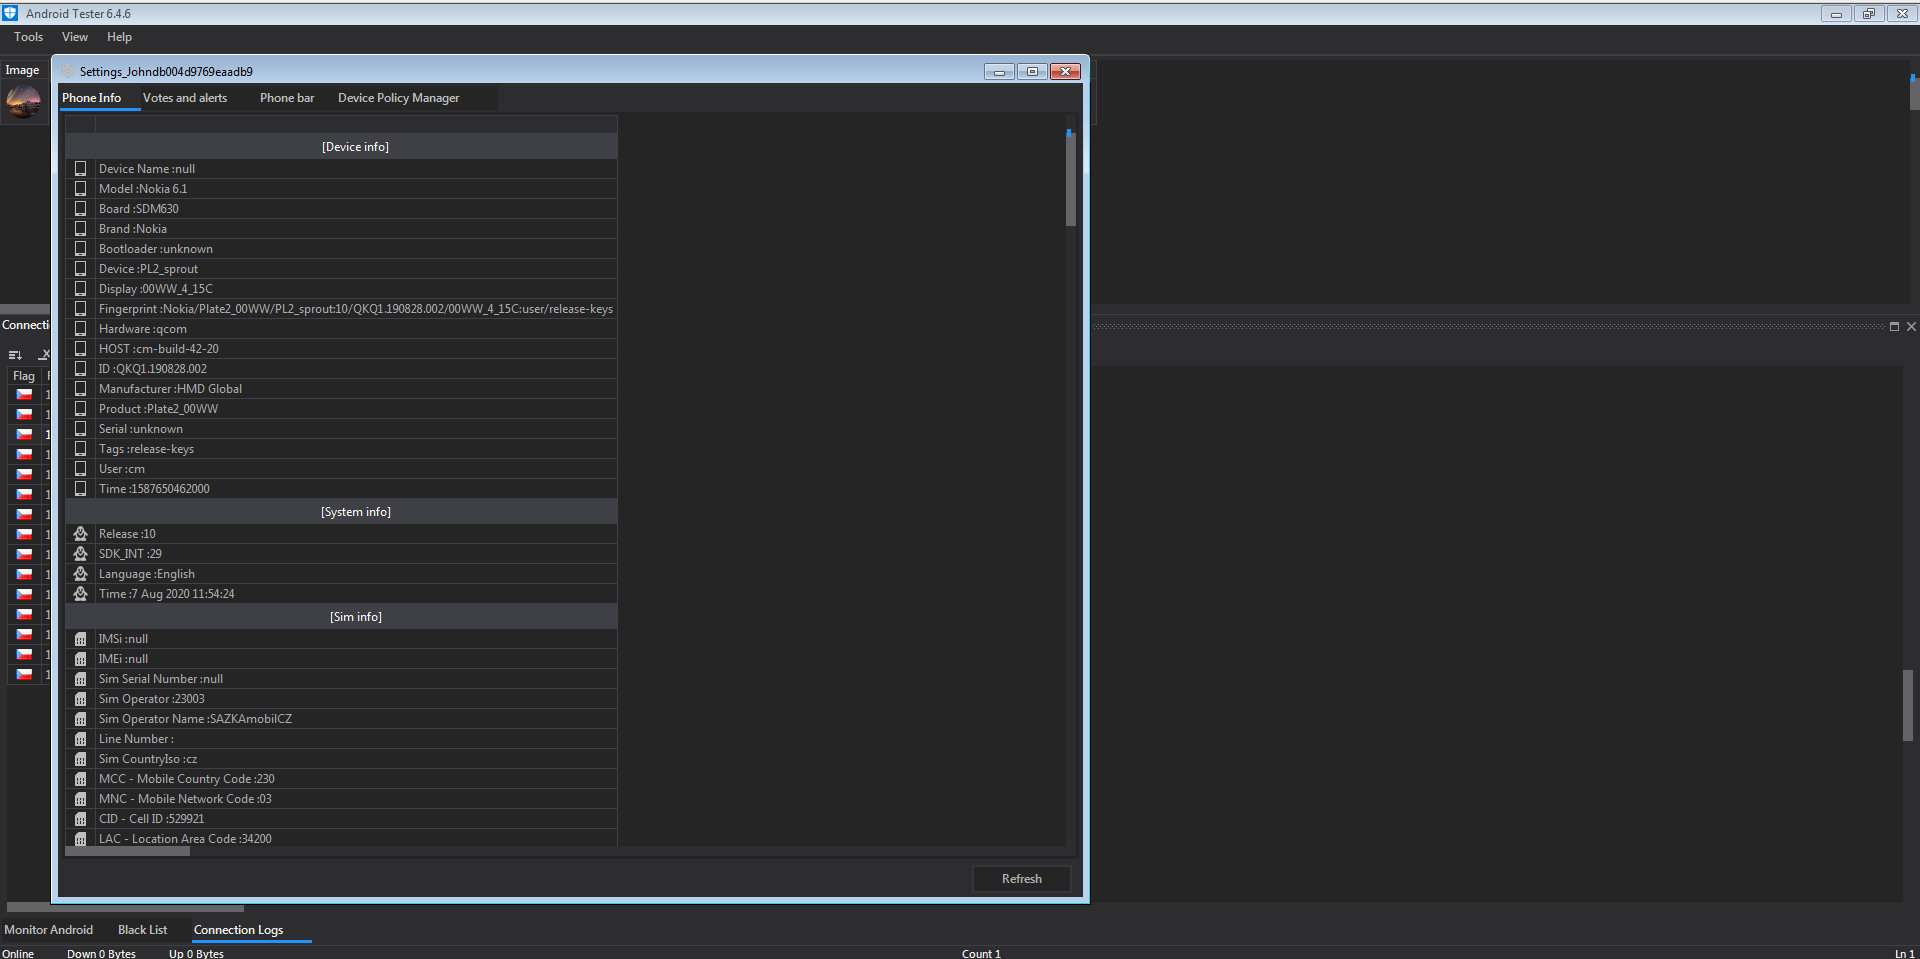Select the Time :1587650462000 row
This screenshot has height=959, width=1920.
(341, 489)
